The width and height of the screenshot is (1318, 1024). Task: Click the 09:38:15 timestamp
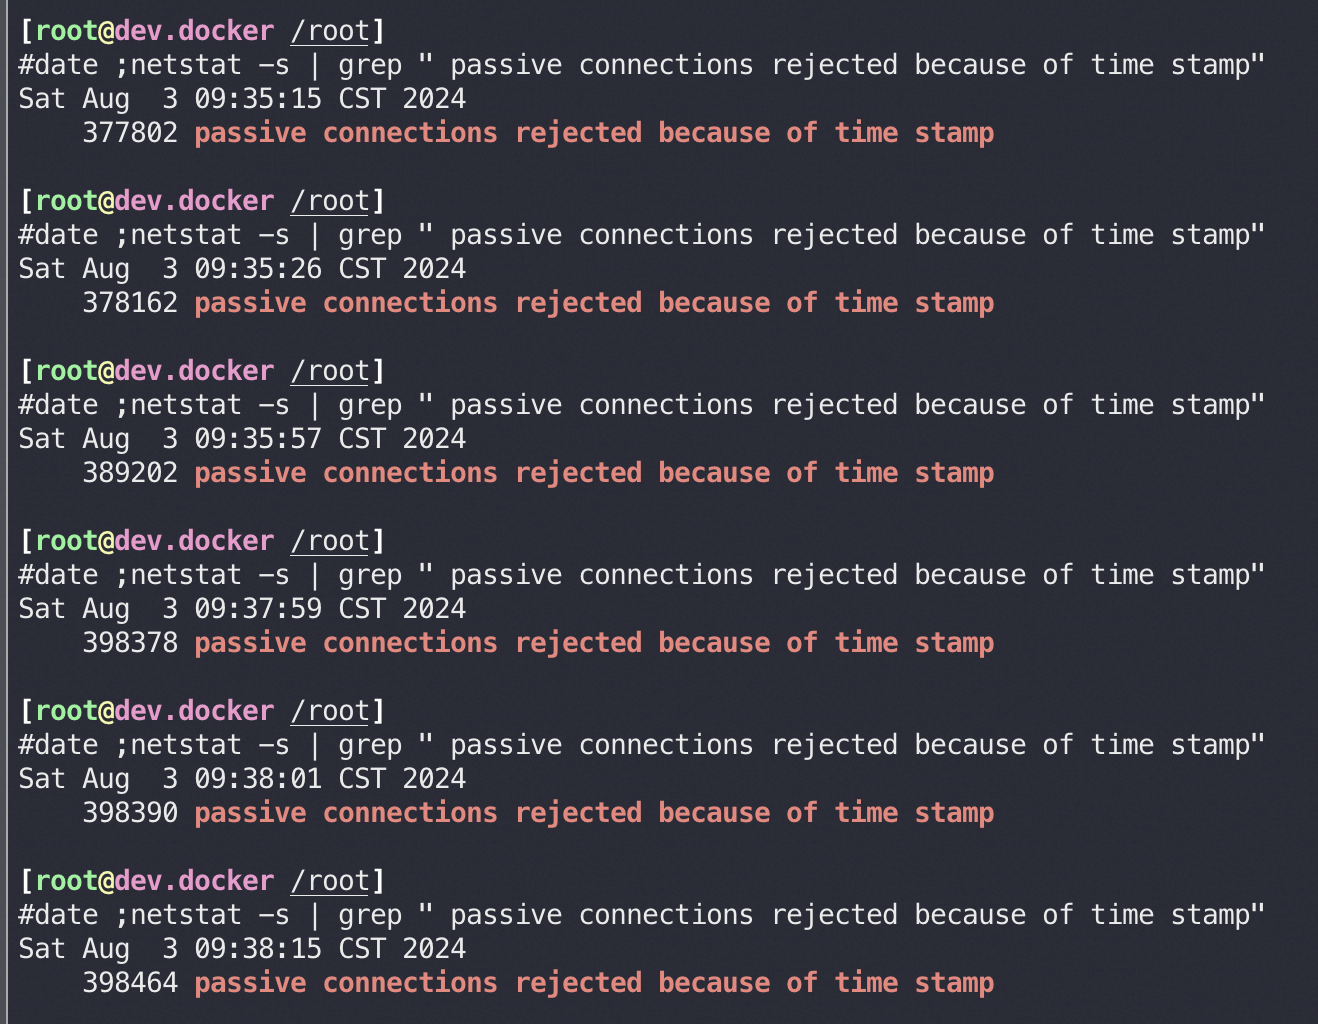pos(258,948)
